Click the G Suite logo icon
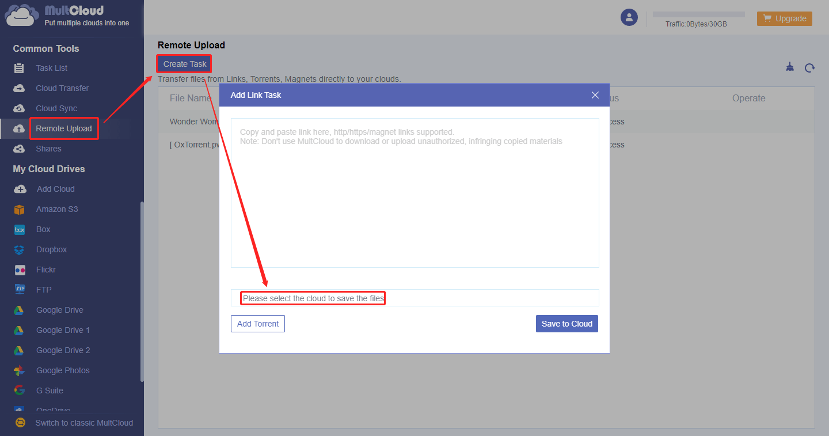 click(x=20, y=390)
